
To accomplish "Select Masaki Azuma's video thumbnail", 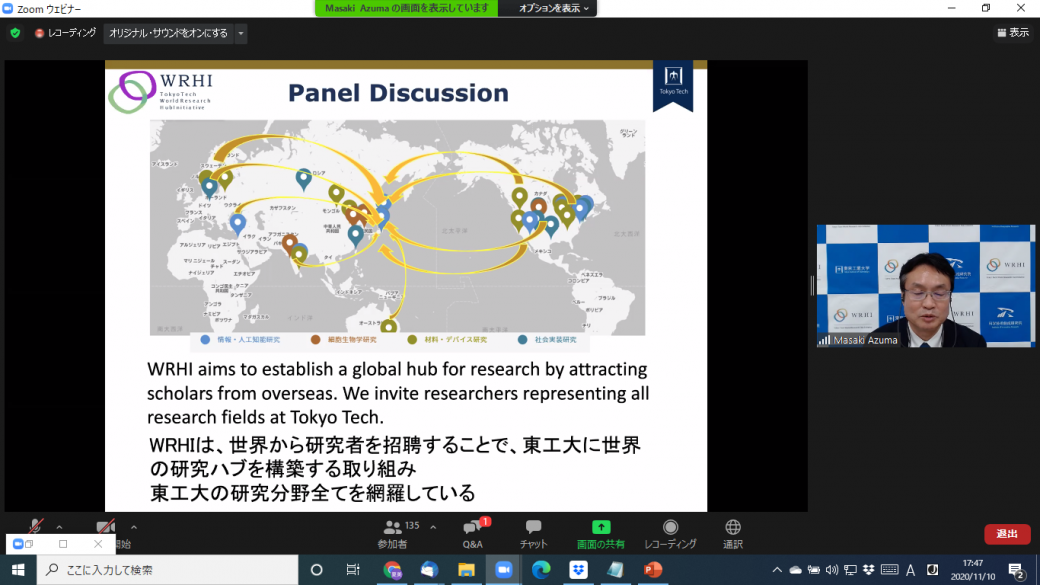I will [926, 286].
